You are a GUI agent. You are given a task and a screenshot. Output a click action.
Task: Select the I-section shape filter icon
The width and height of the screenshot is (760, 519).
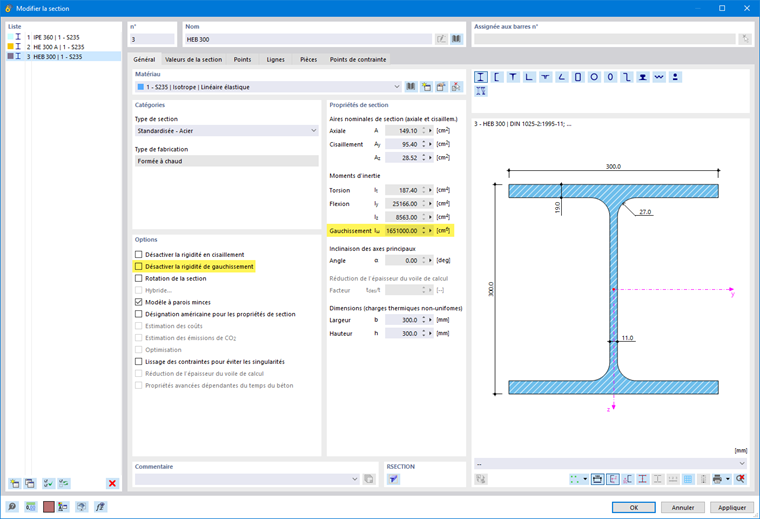[x=481, y=77]
